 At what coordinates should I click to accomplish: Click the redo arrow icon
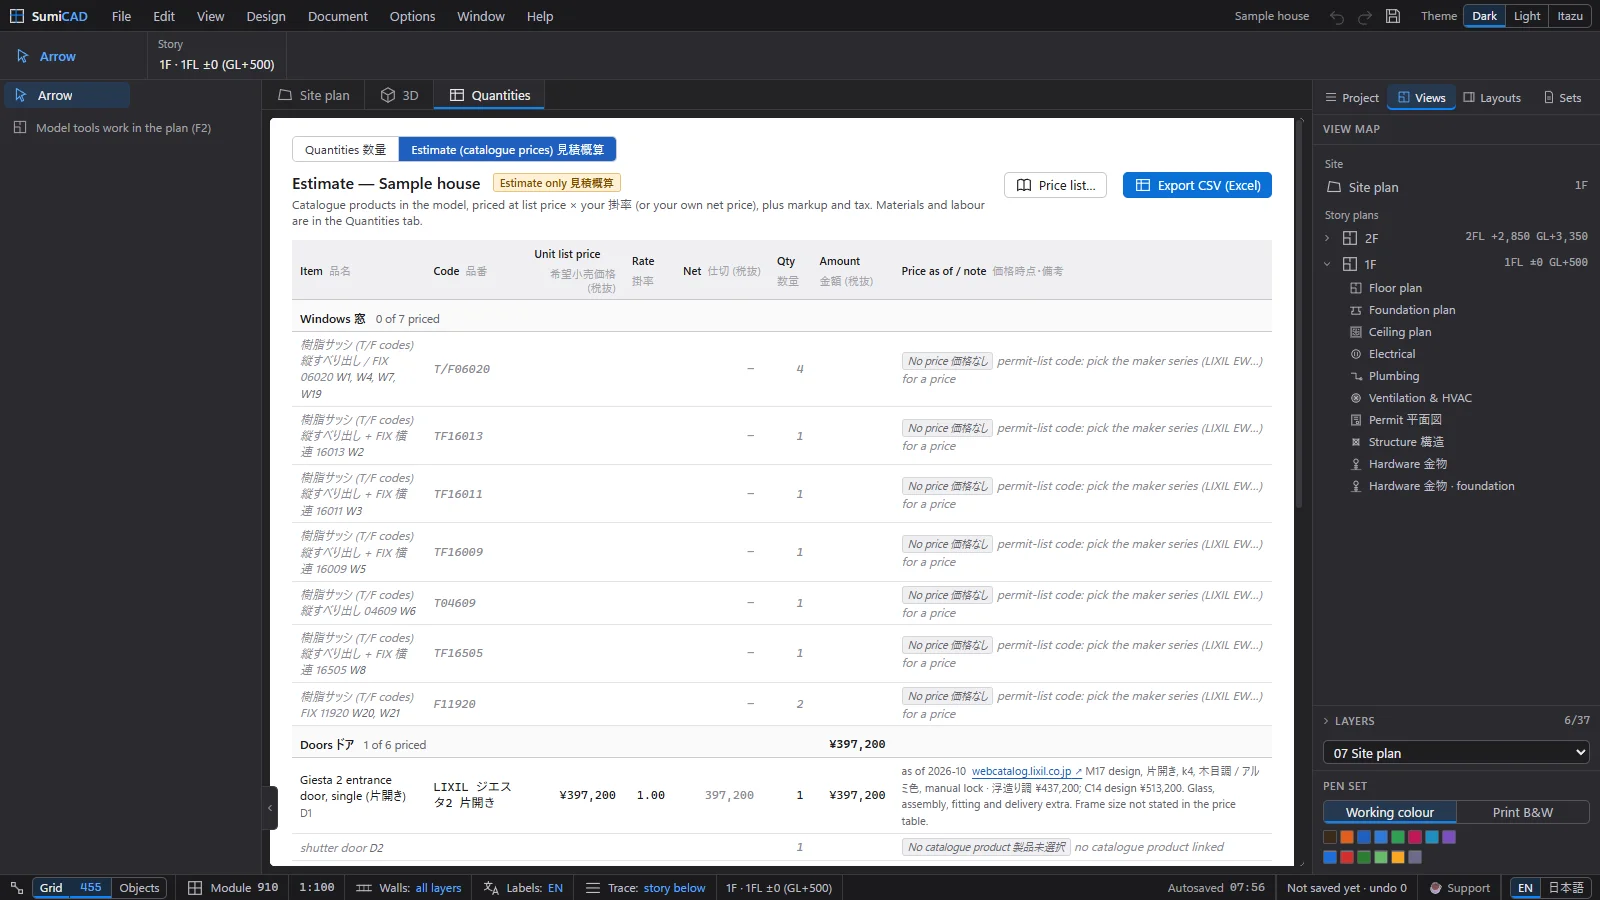pyautogui.click(x=1365, y=16)
